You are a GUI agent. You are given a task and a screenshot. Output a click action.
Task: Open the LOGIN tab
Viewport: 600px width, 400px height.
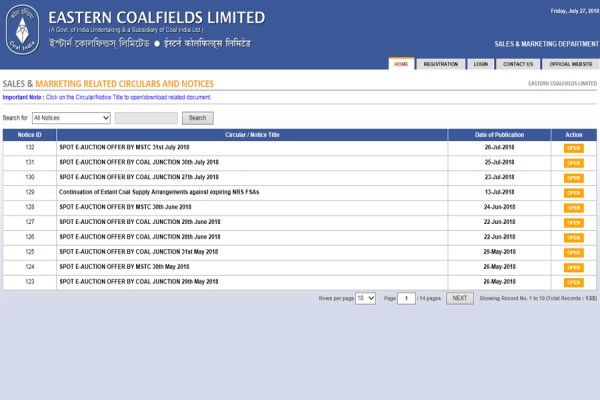[481, 64]
